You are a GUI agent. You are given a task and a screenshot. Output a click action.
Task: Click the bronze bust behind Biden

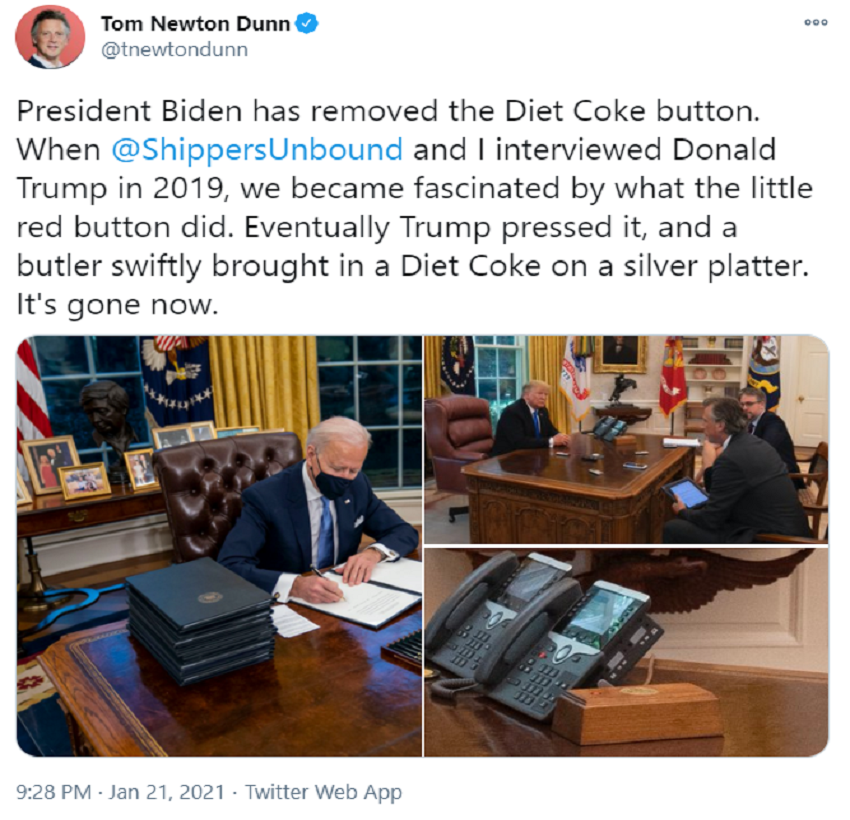pos(108,421)
